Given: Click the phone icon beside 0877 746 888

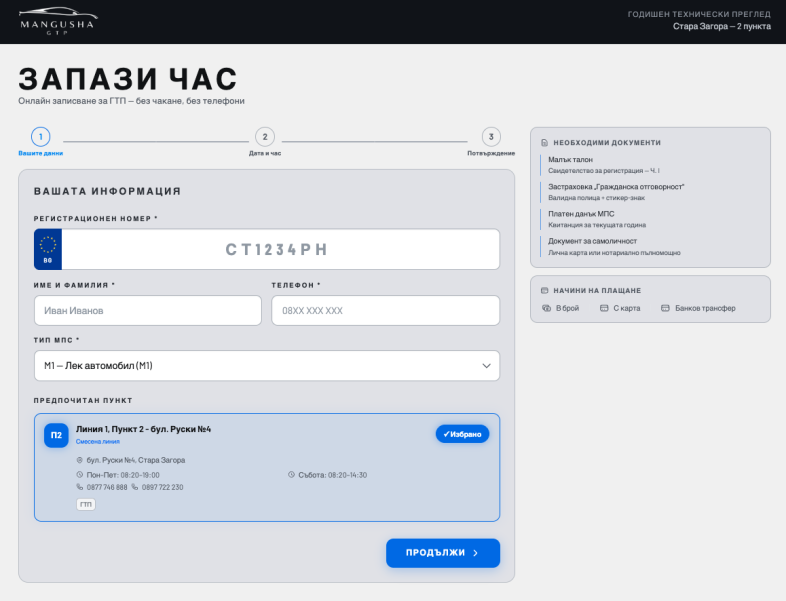Looking at the screenshot, I should click(x=79, y=487).
